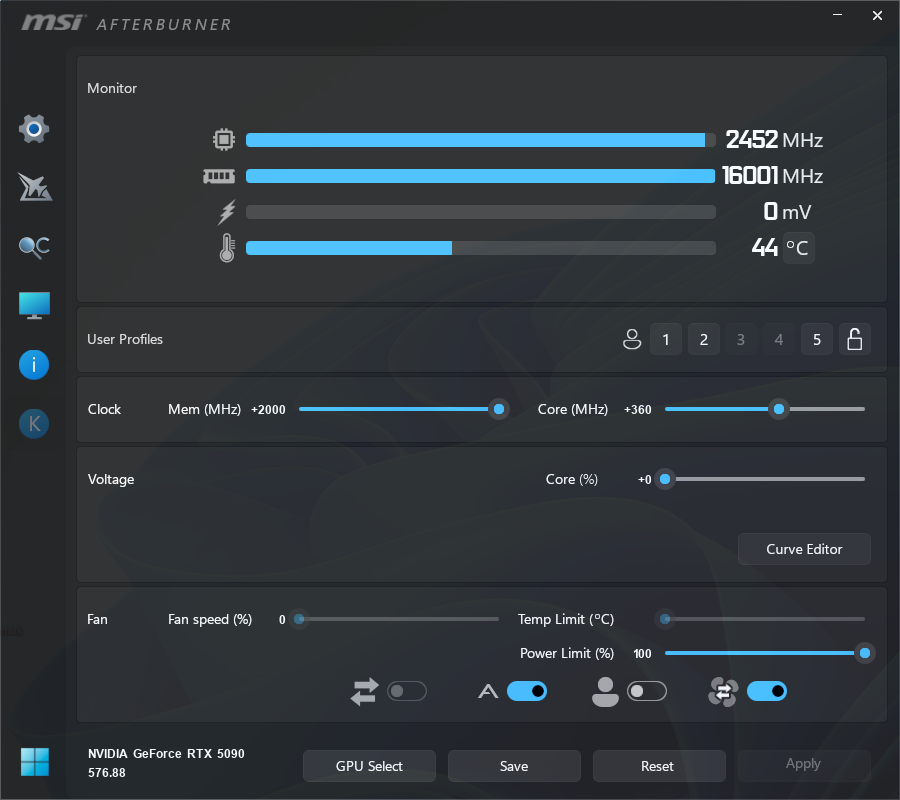
Task: Click the Reset button
Action: [x=658, y=766]
